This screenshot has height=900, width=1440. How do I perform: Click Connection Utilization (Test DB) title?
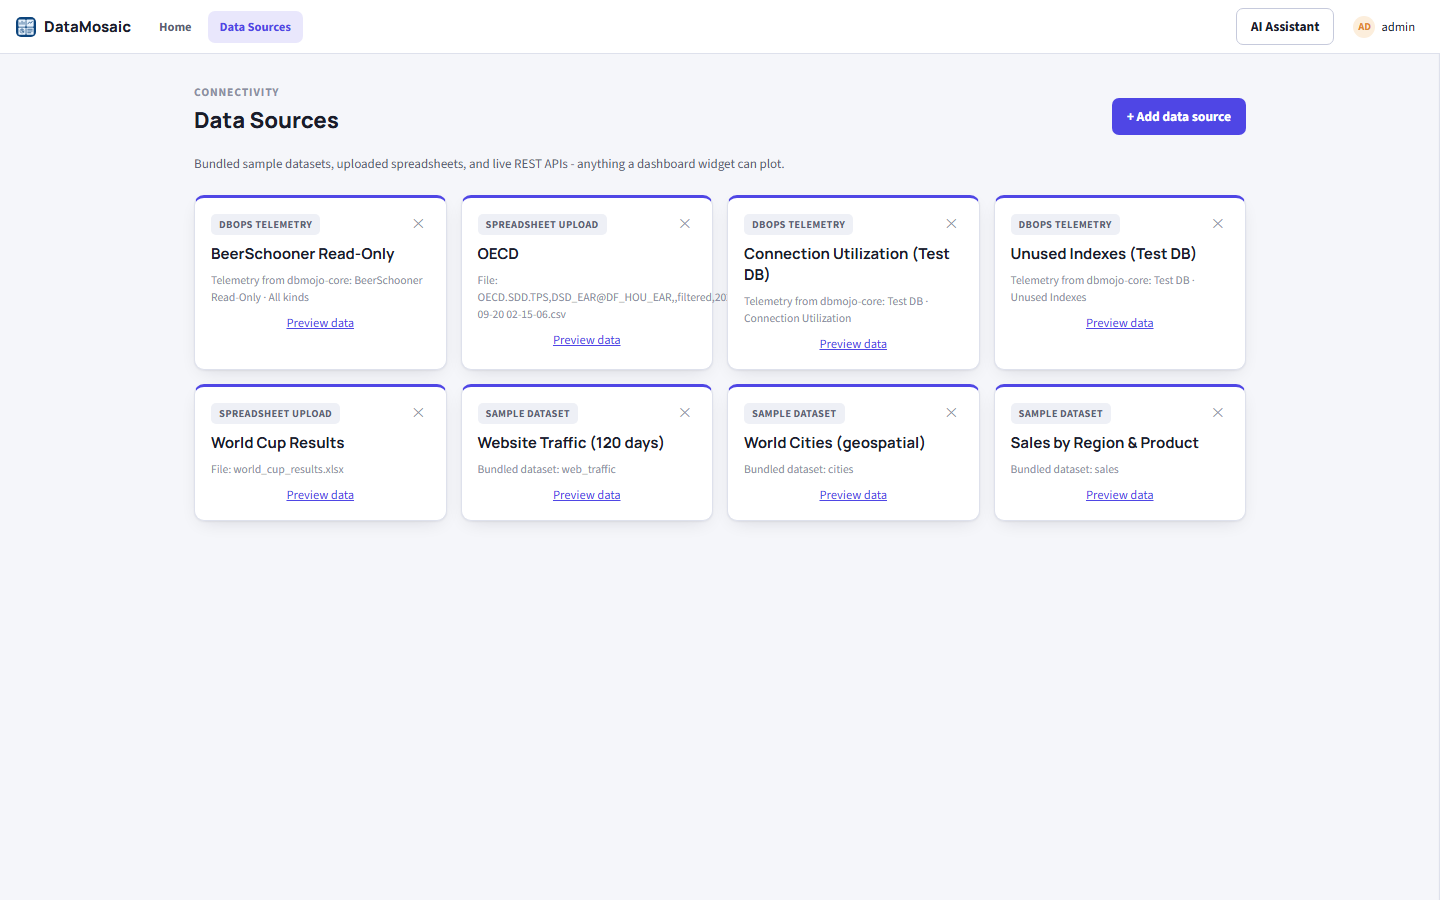pos(847,264)
